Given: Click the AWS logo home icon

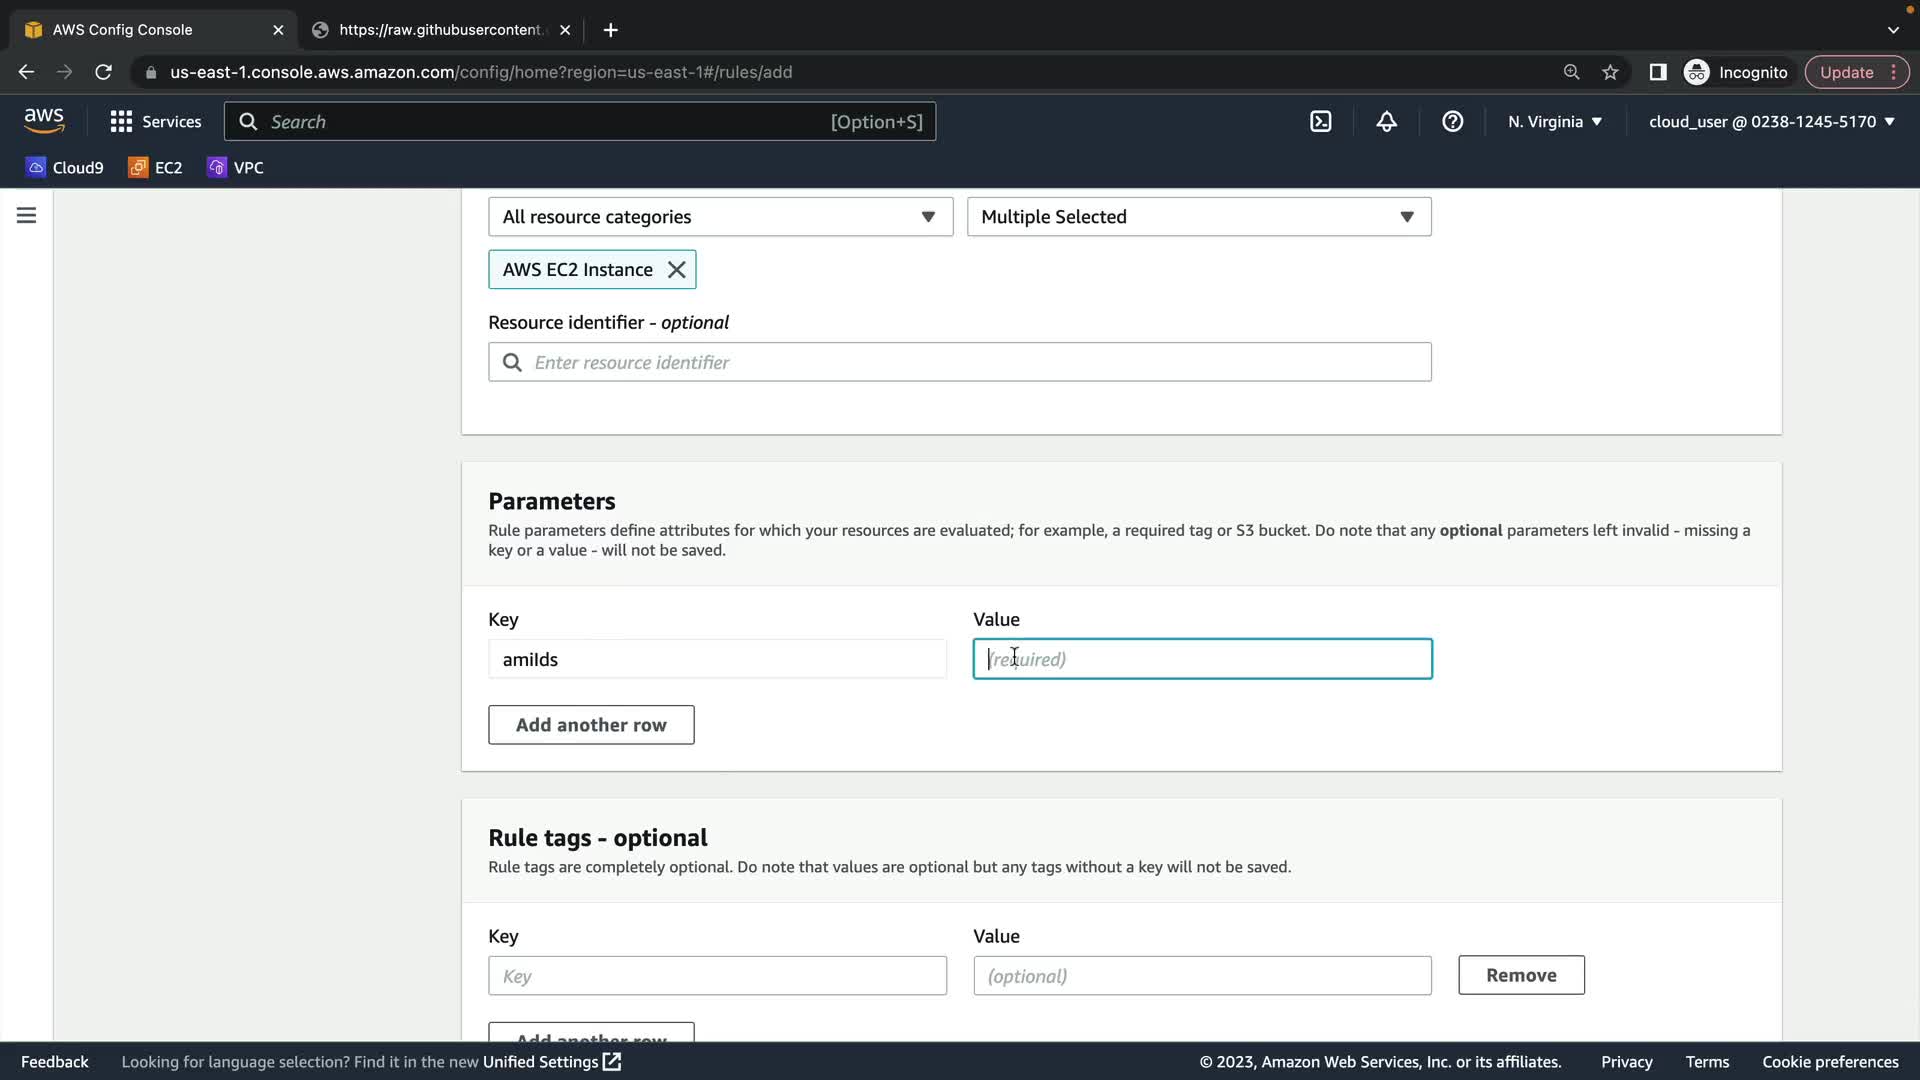Looking at the screenshot, I should (44, 121).
